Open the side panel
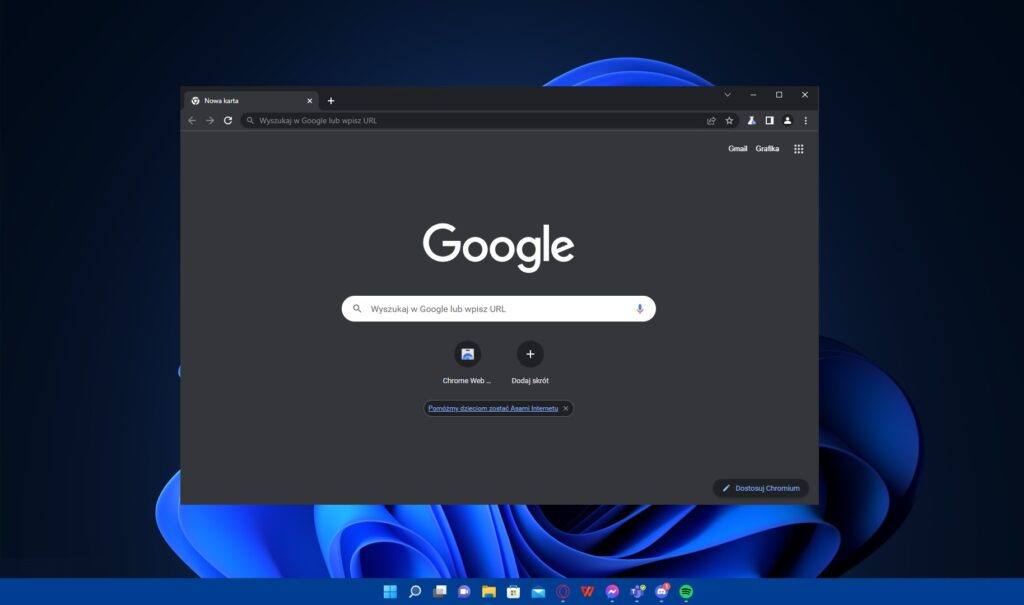 click(x=769, y=120)
